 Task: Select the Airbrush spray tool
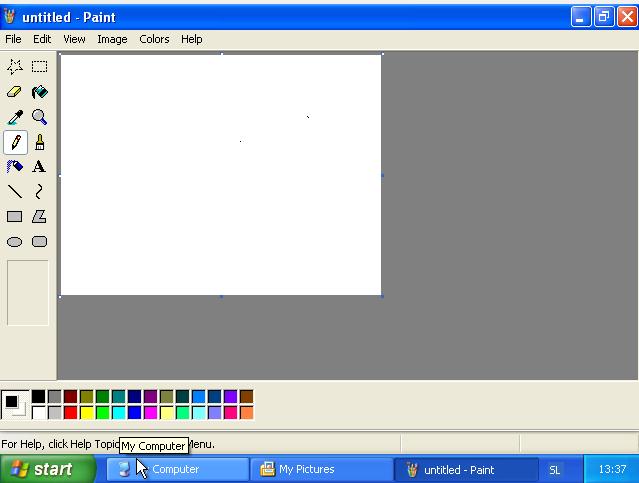click(x=15, y=167)
